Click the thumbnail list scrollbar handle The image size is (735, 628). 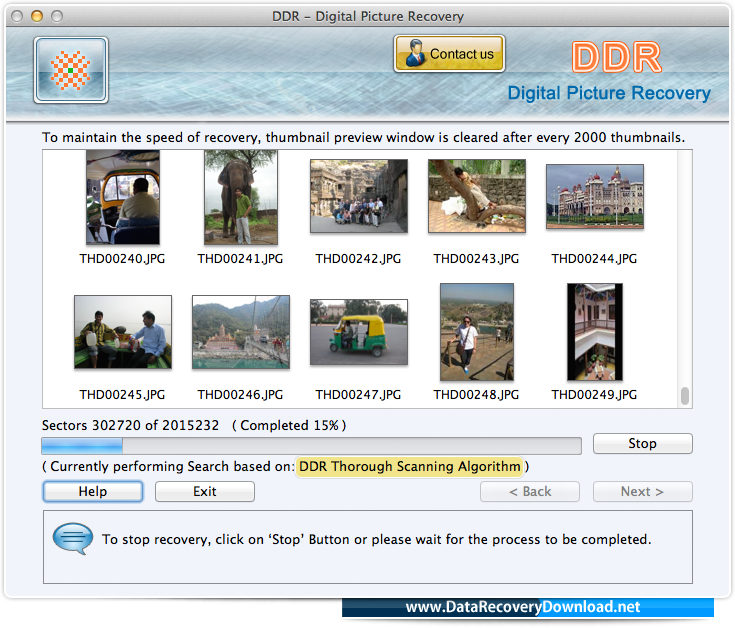click(x=685, y=396)
